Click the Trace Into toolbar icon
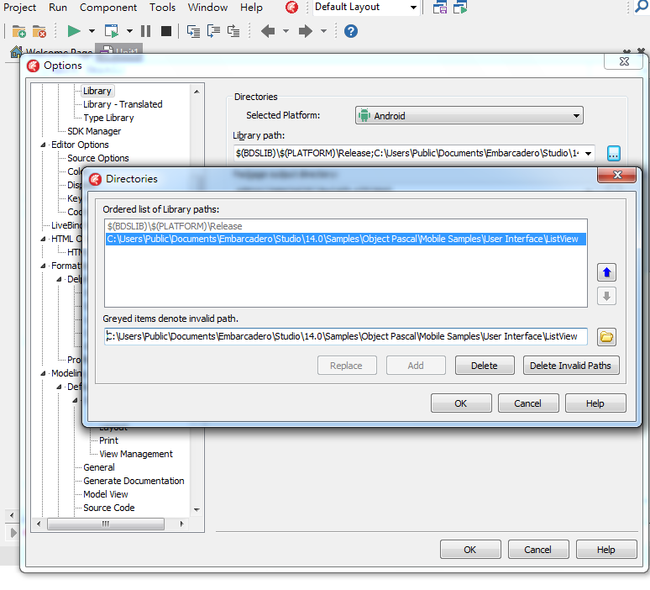Image resolution: width=650 pixels, height=590 pixels. click(x=193, y=31)
